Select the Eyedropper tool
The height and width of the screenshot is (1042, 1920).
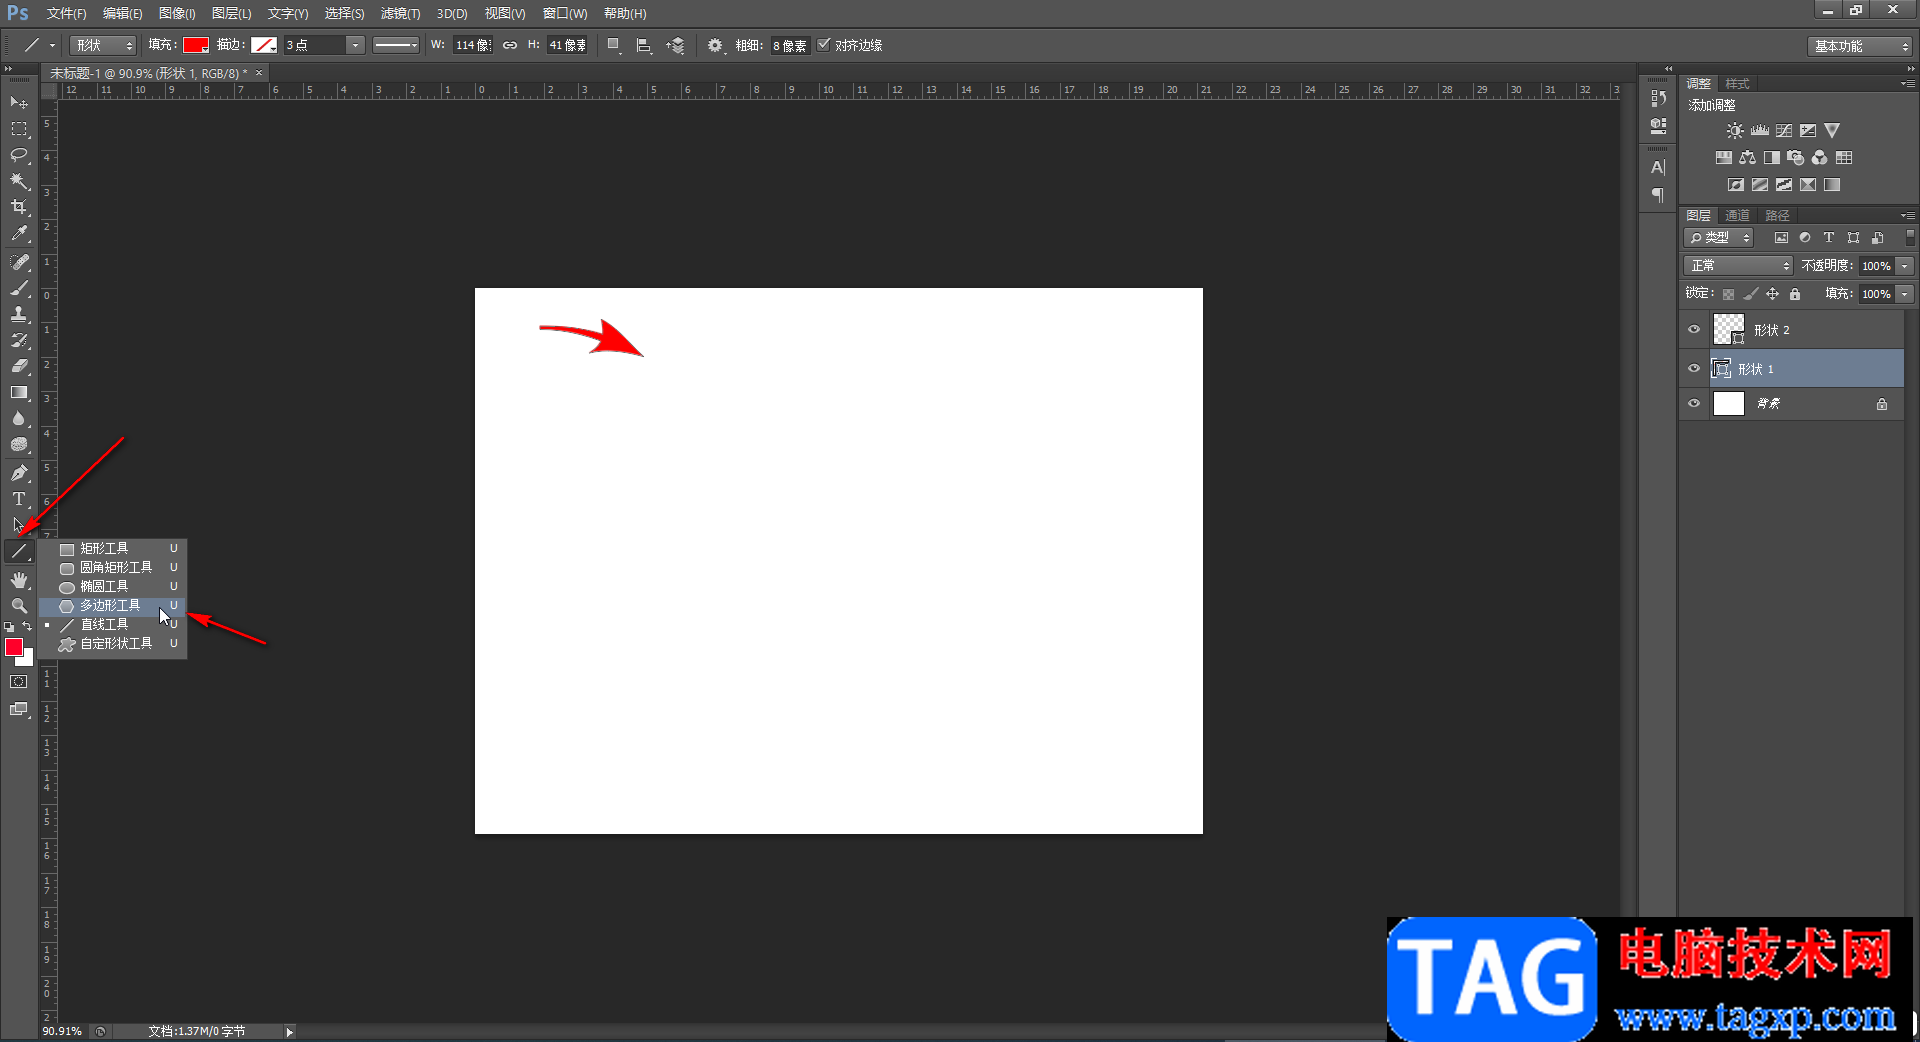[x=19, y=234]
